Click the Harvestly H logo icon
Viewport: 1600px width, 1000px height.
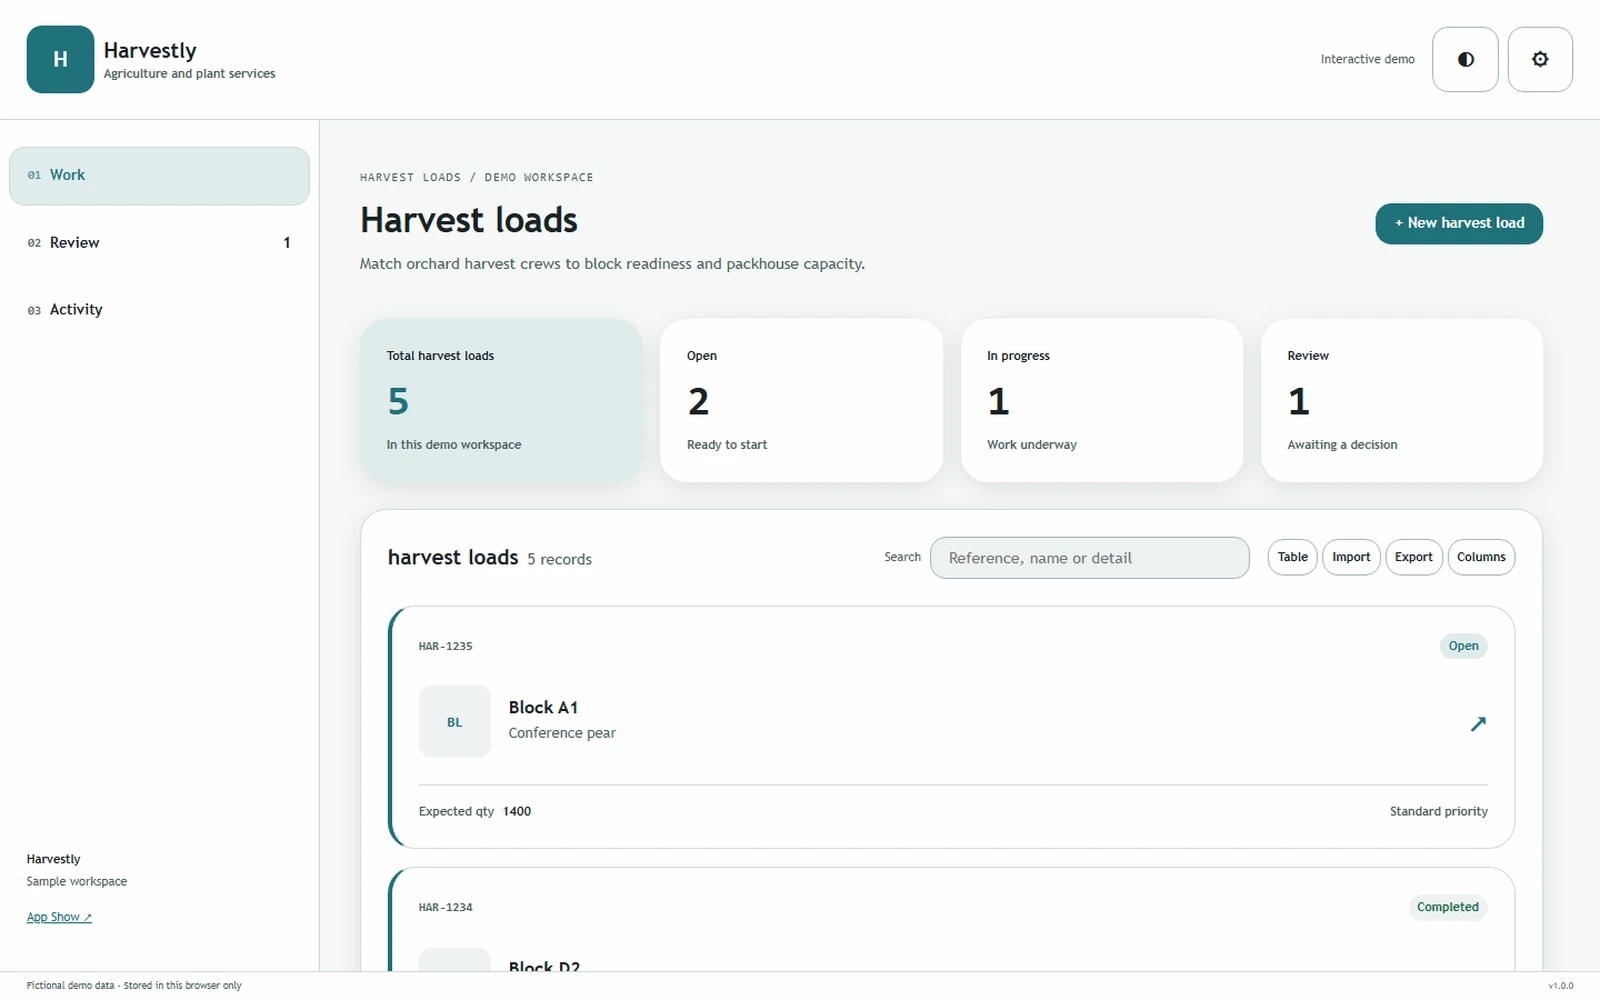click(60, 59)
